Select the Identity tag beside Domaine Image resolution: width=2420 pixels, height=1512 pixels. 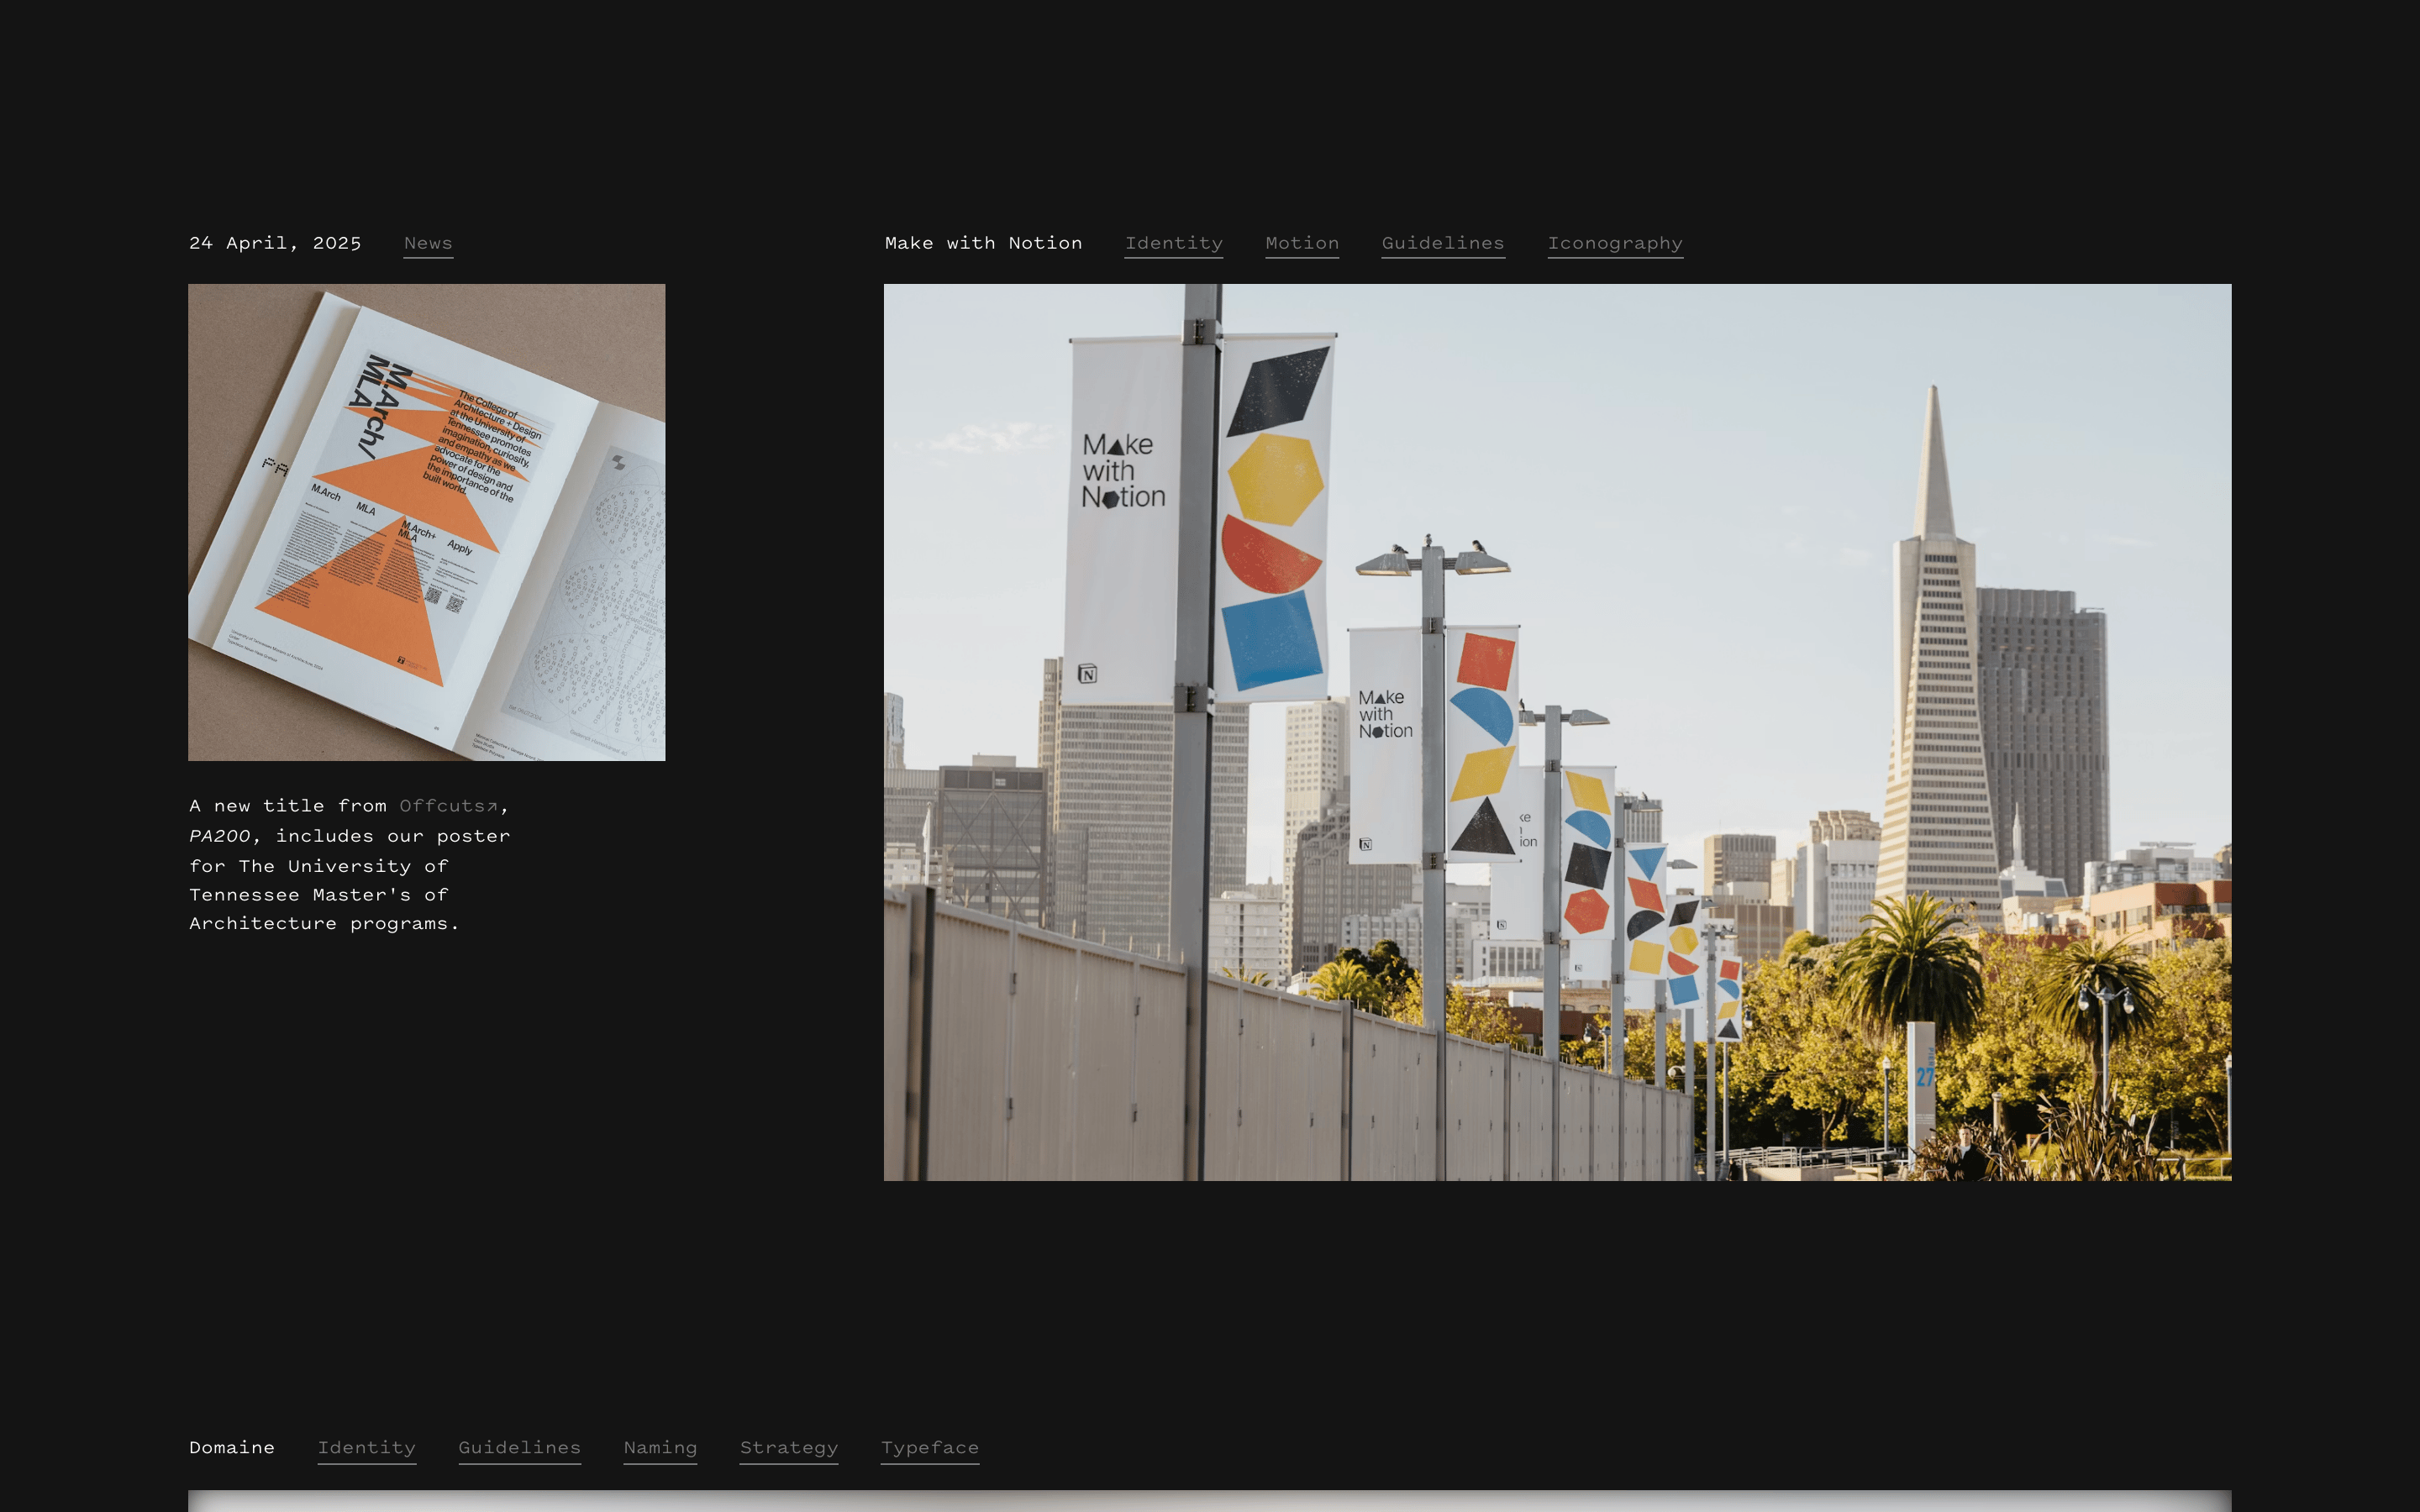[x=367, y=1448]
